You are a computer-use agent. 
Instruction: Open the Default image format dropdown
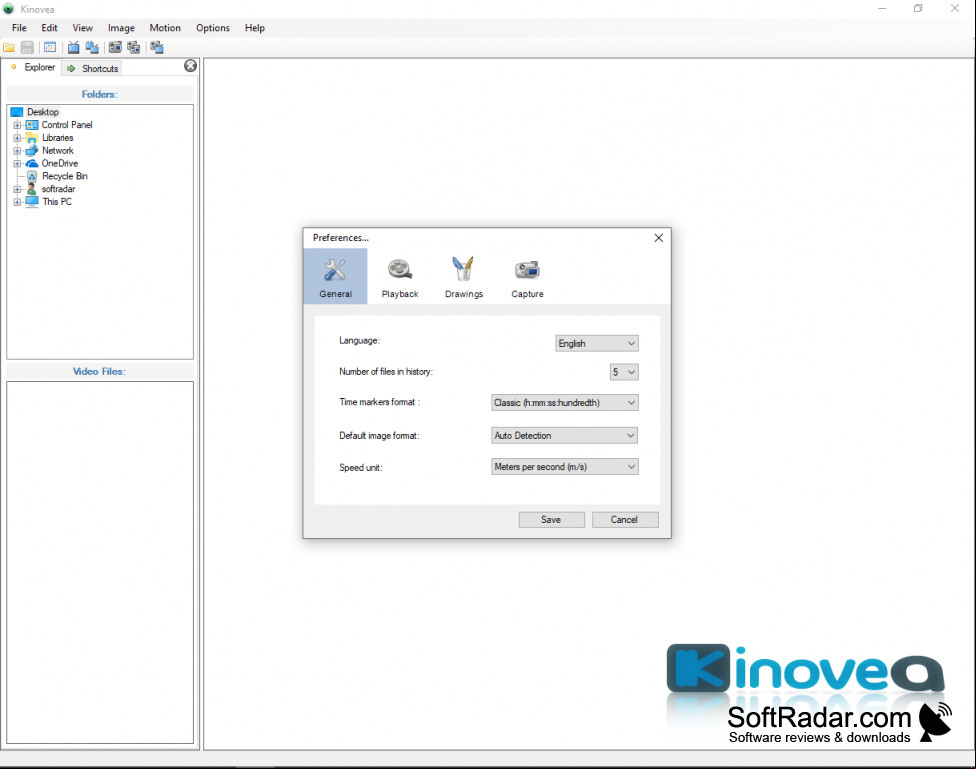(x=565, y=435)
